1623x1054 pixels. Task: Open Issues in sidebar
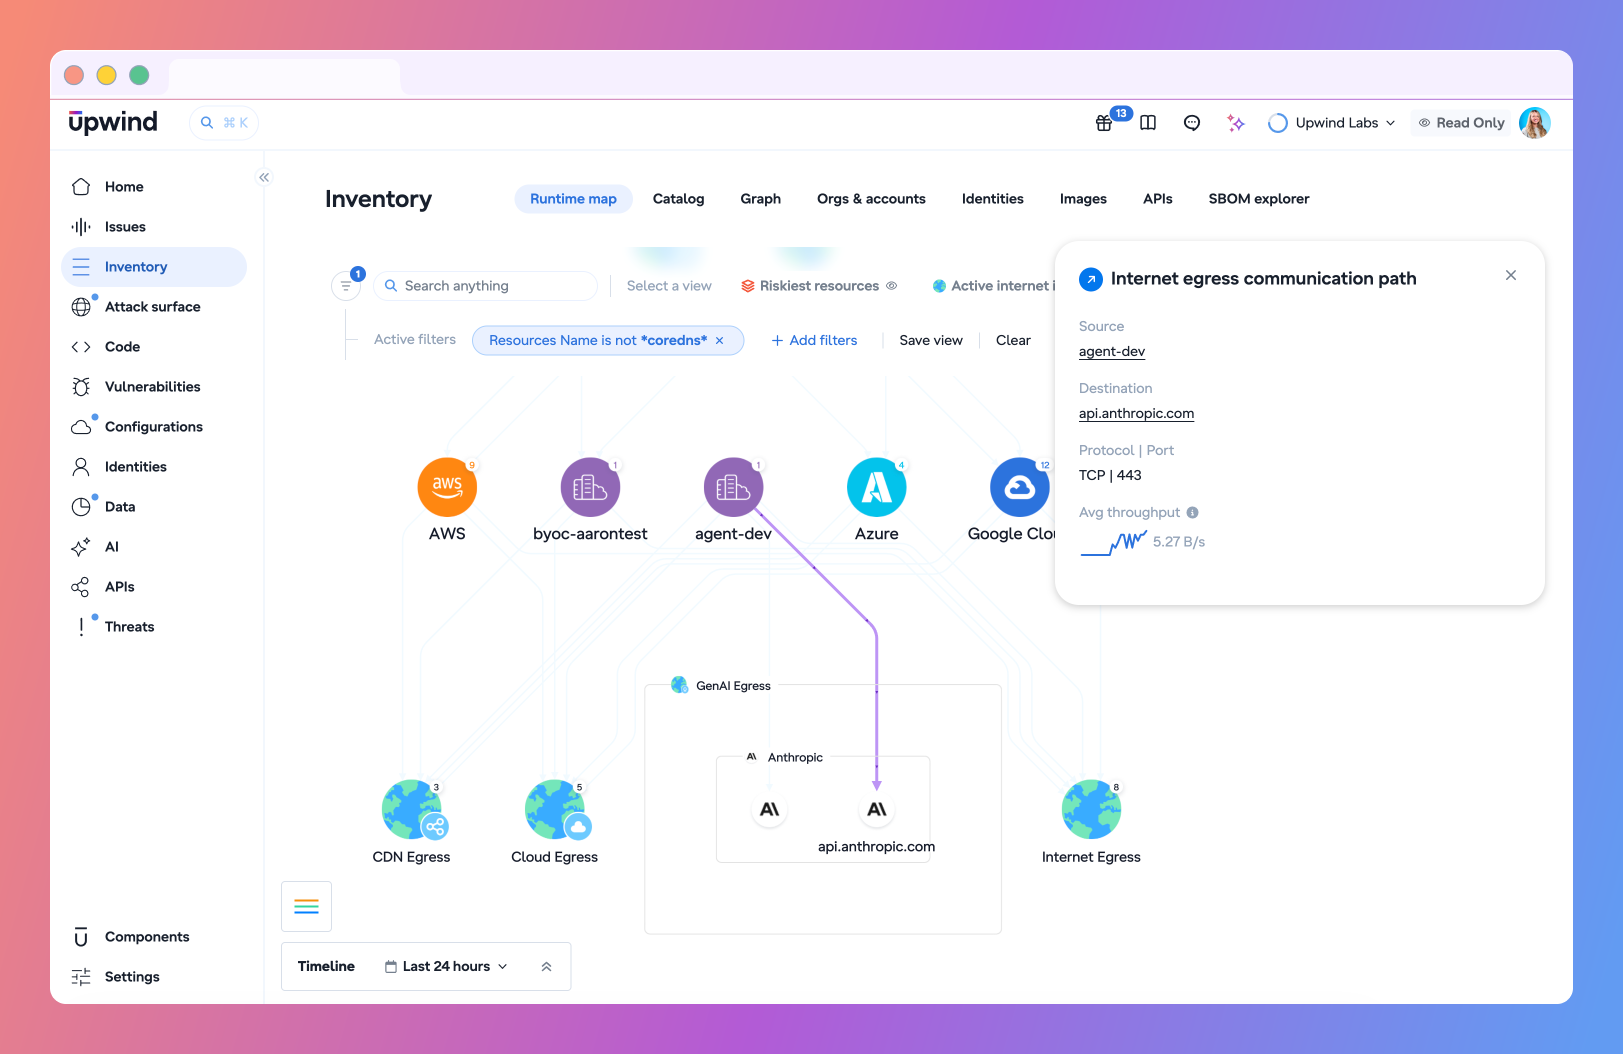coord(154,227)
